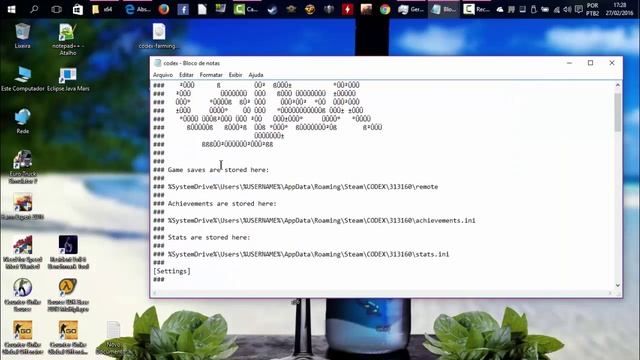
Task: Switch to the Rec... Camtasia recorder taskbar item
Action: (x=476, y=9)
